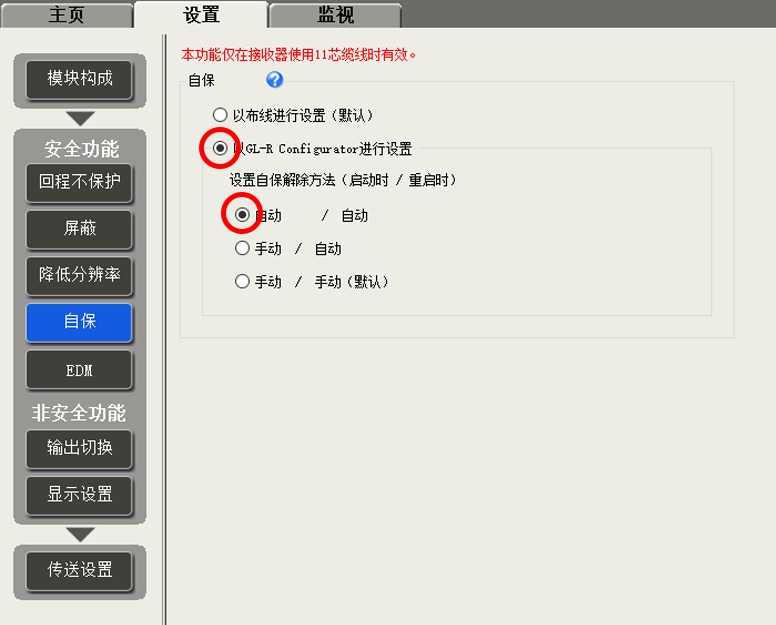Click the down arrow above 传送设置
The width and height of the screenshot is (776, 625).
pos(80,534)
